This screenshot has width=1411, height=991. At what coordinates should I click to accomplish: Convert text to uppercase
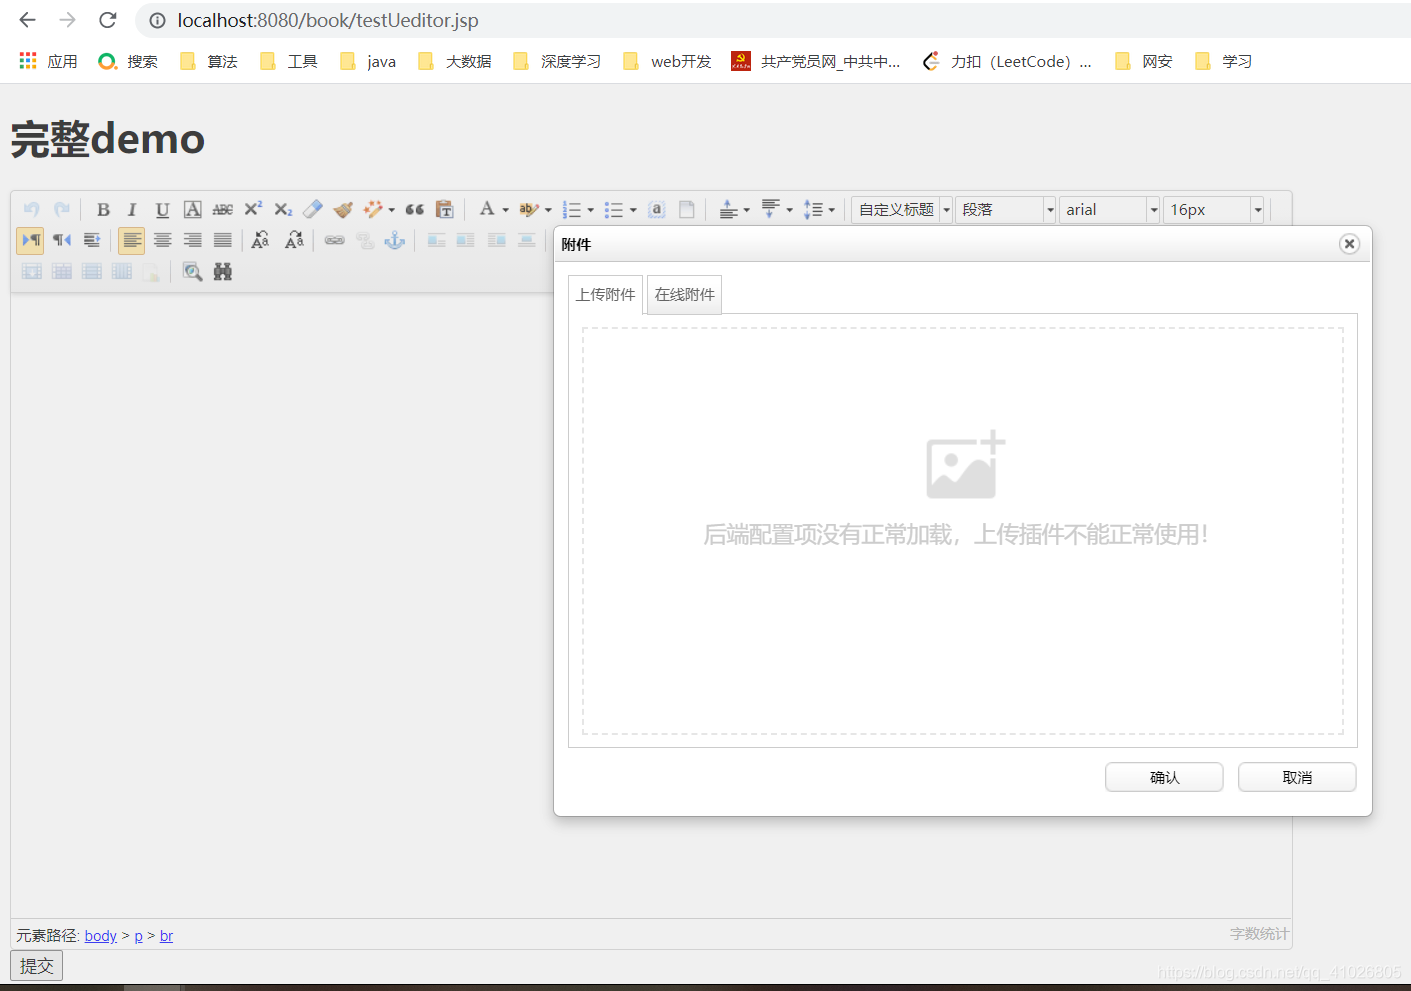pos(261,240)
